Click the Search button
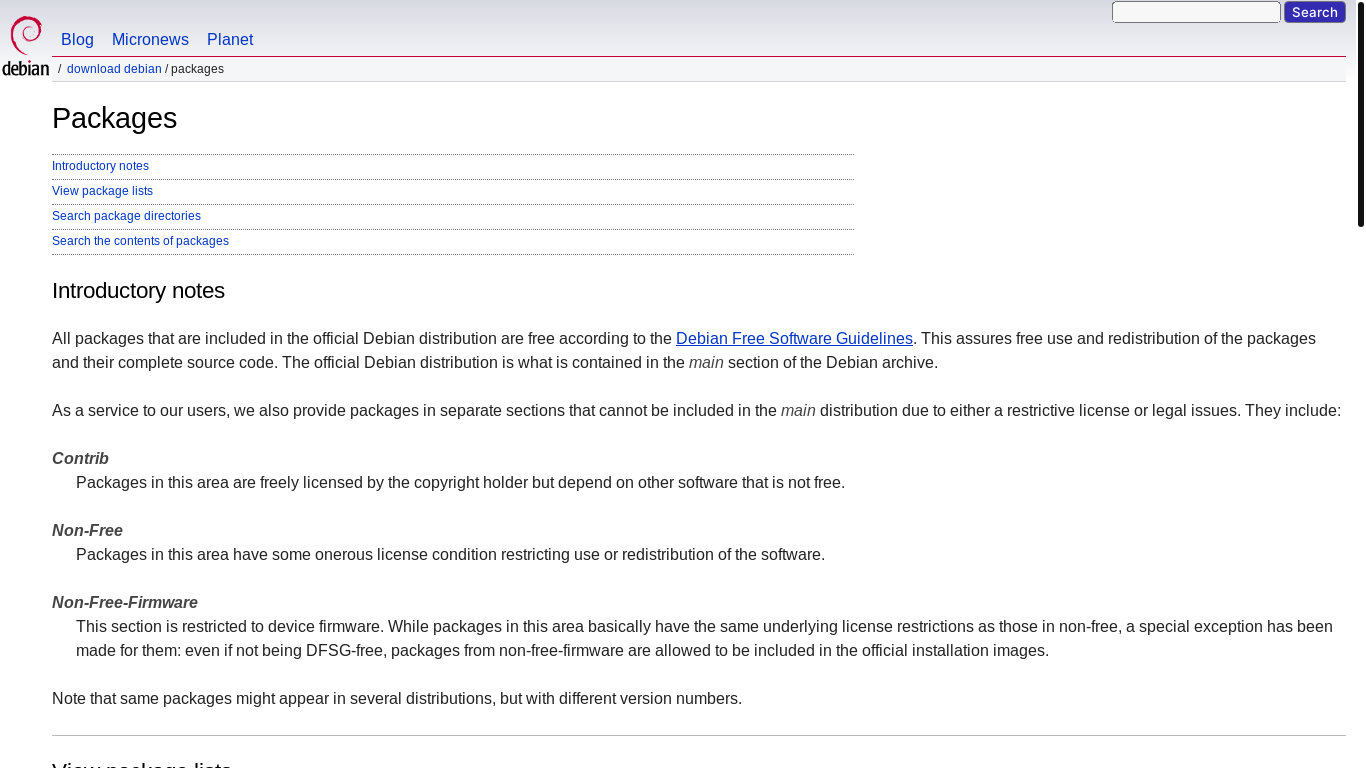This screenshot has width=1366, height=768. 1315,12
